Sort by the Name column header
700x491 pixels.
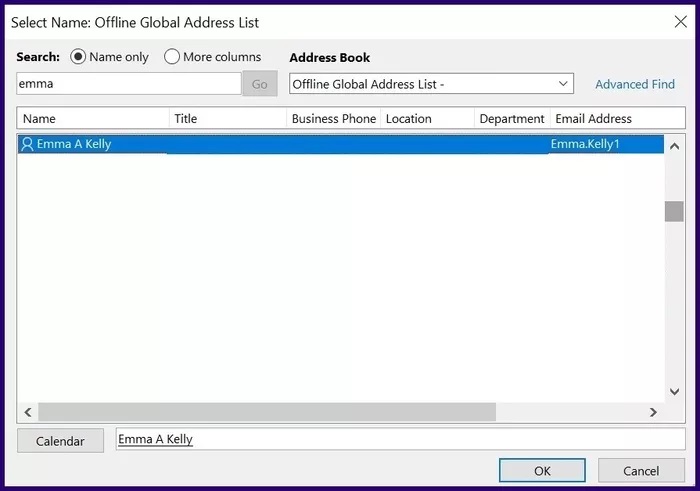coord(93,118)
